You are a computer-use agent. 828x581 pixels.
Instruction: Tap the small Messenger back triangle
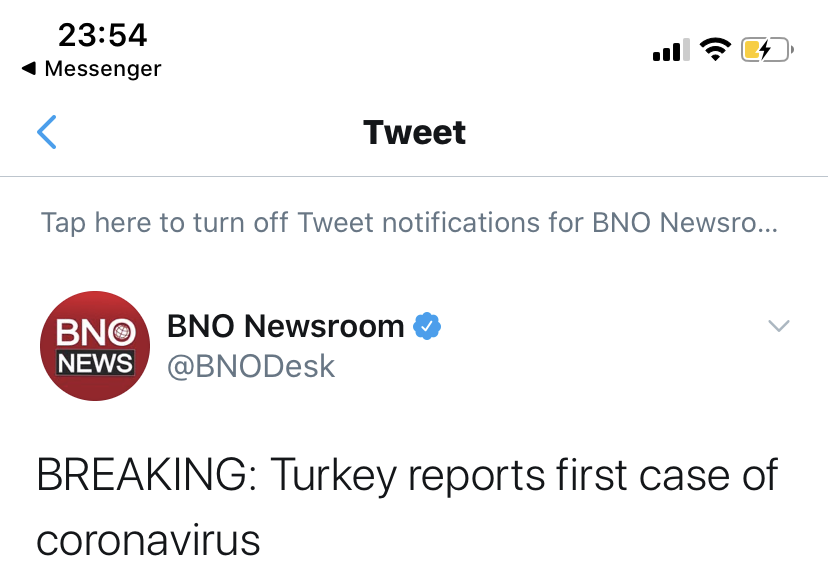click(29, 69)
